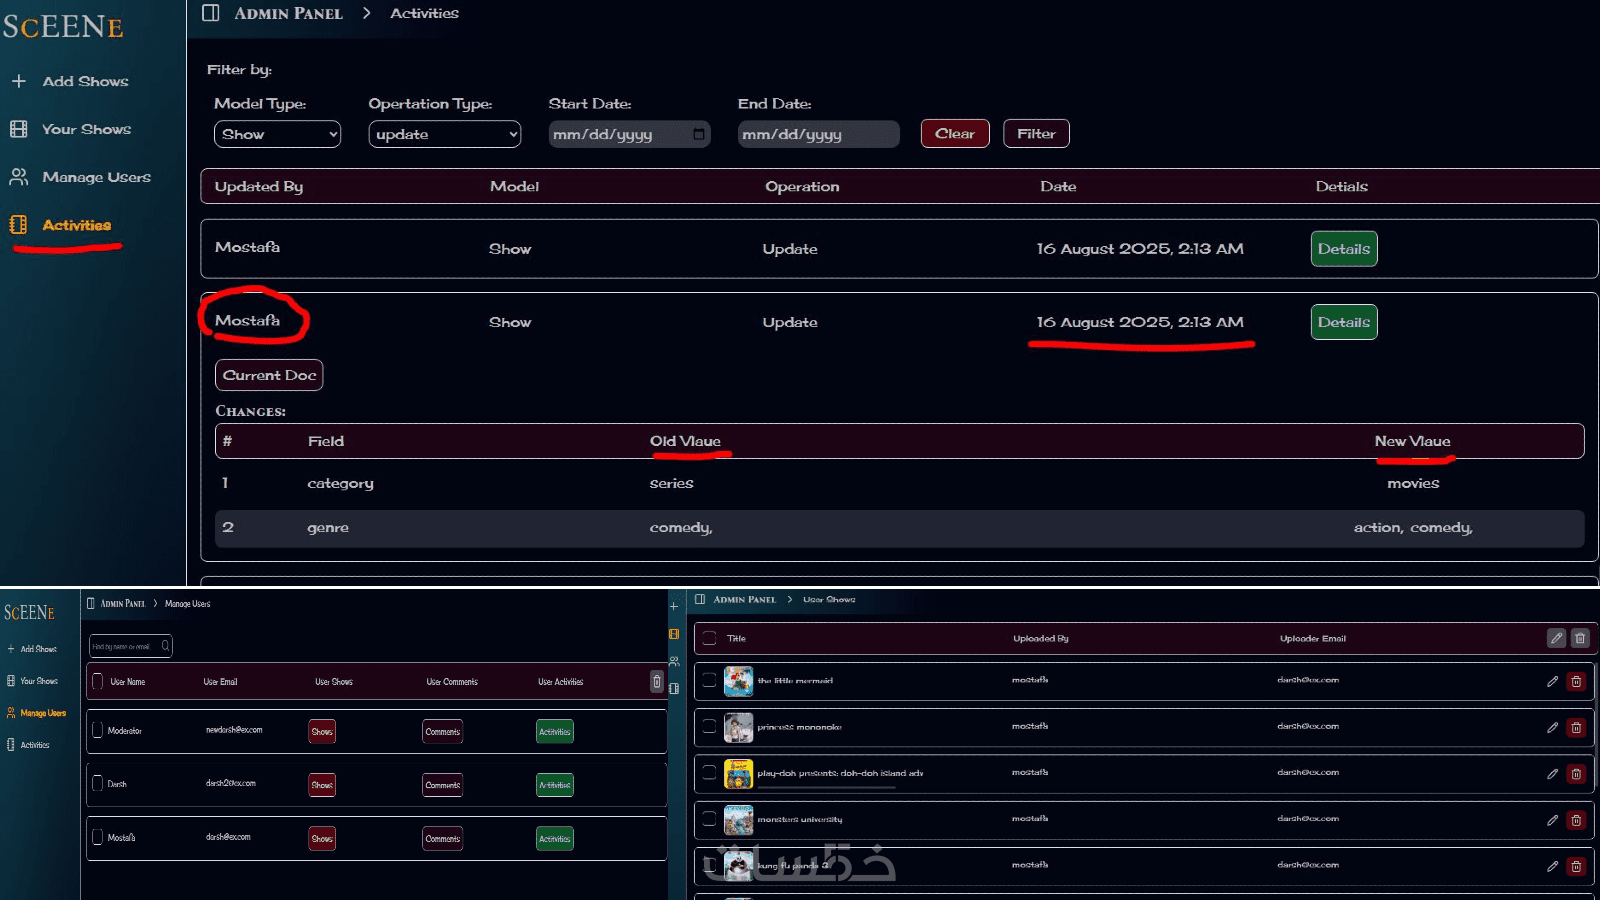Open Activities for the Mostafa user
The height and width of the screenshot is (900, 1600).
click(555, 839)
